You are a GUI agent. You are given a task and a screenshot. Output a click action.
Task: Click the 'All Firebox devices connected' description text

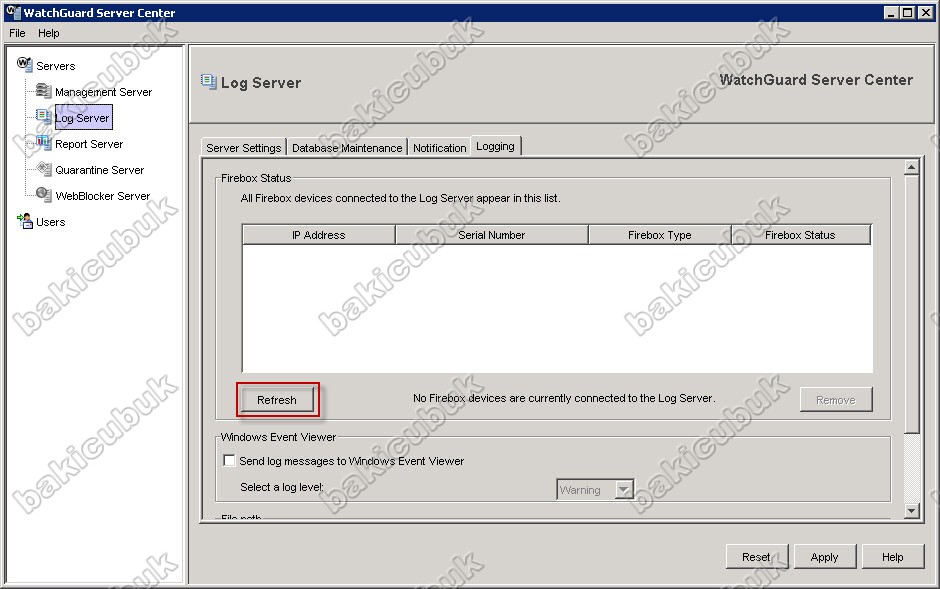pos(400,198)
